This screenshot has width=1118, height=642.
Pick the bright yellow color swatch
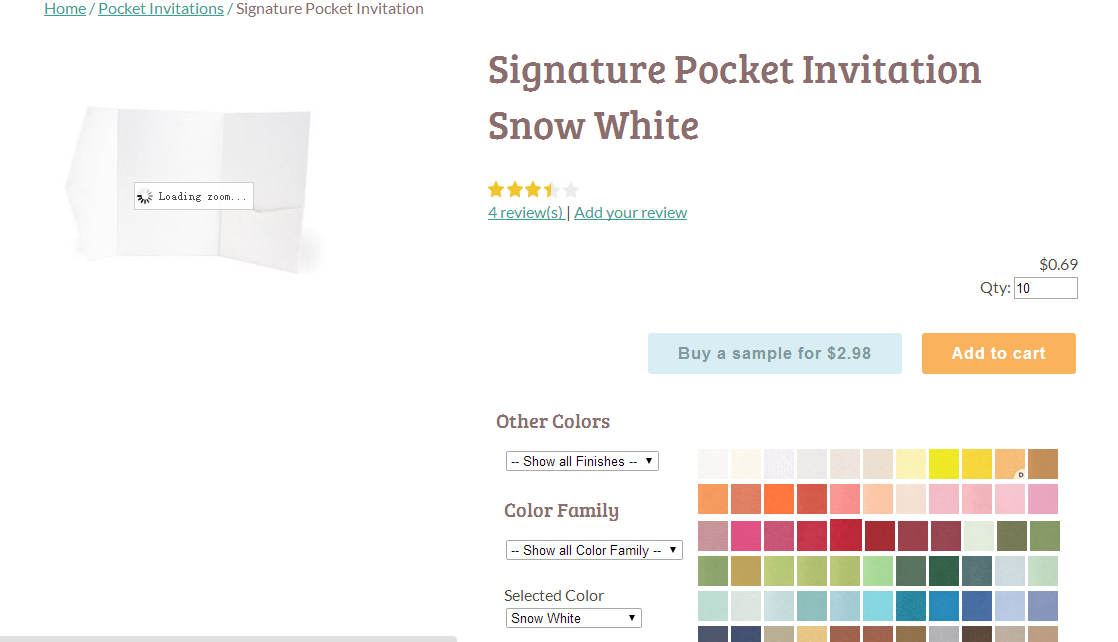(943, 464)
